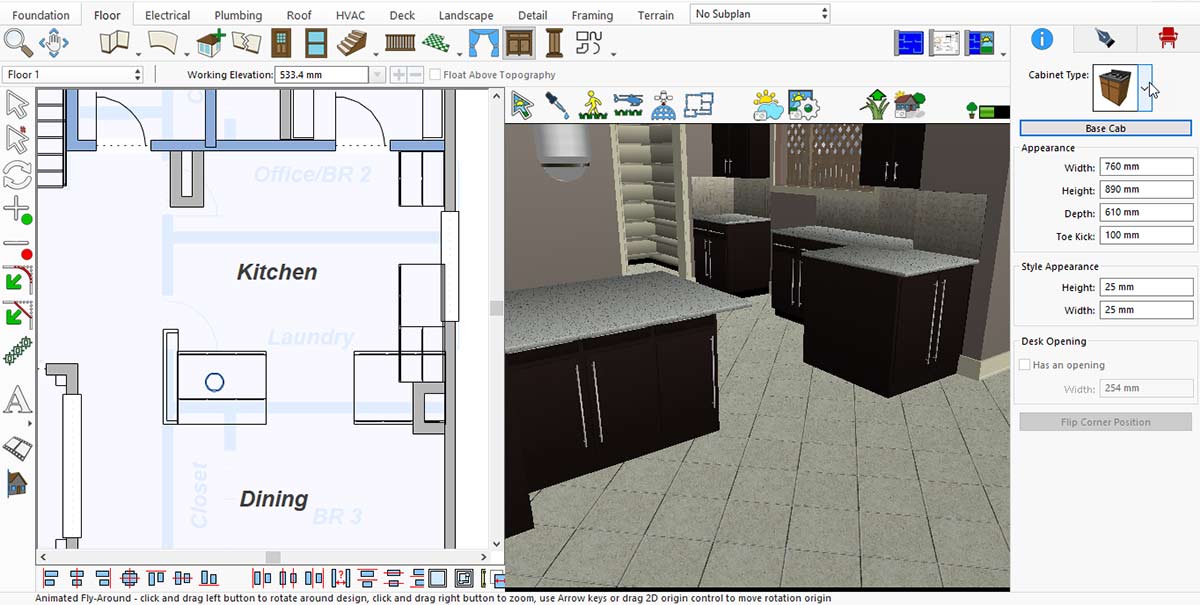This screenshot has width=1200, height=605.
Task: Click the Text tool in left sidebar
Action: point(18,401)
